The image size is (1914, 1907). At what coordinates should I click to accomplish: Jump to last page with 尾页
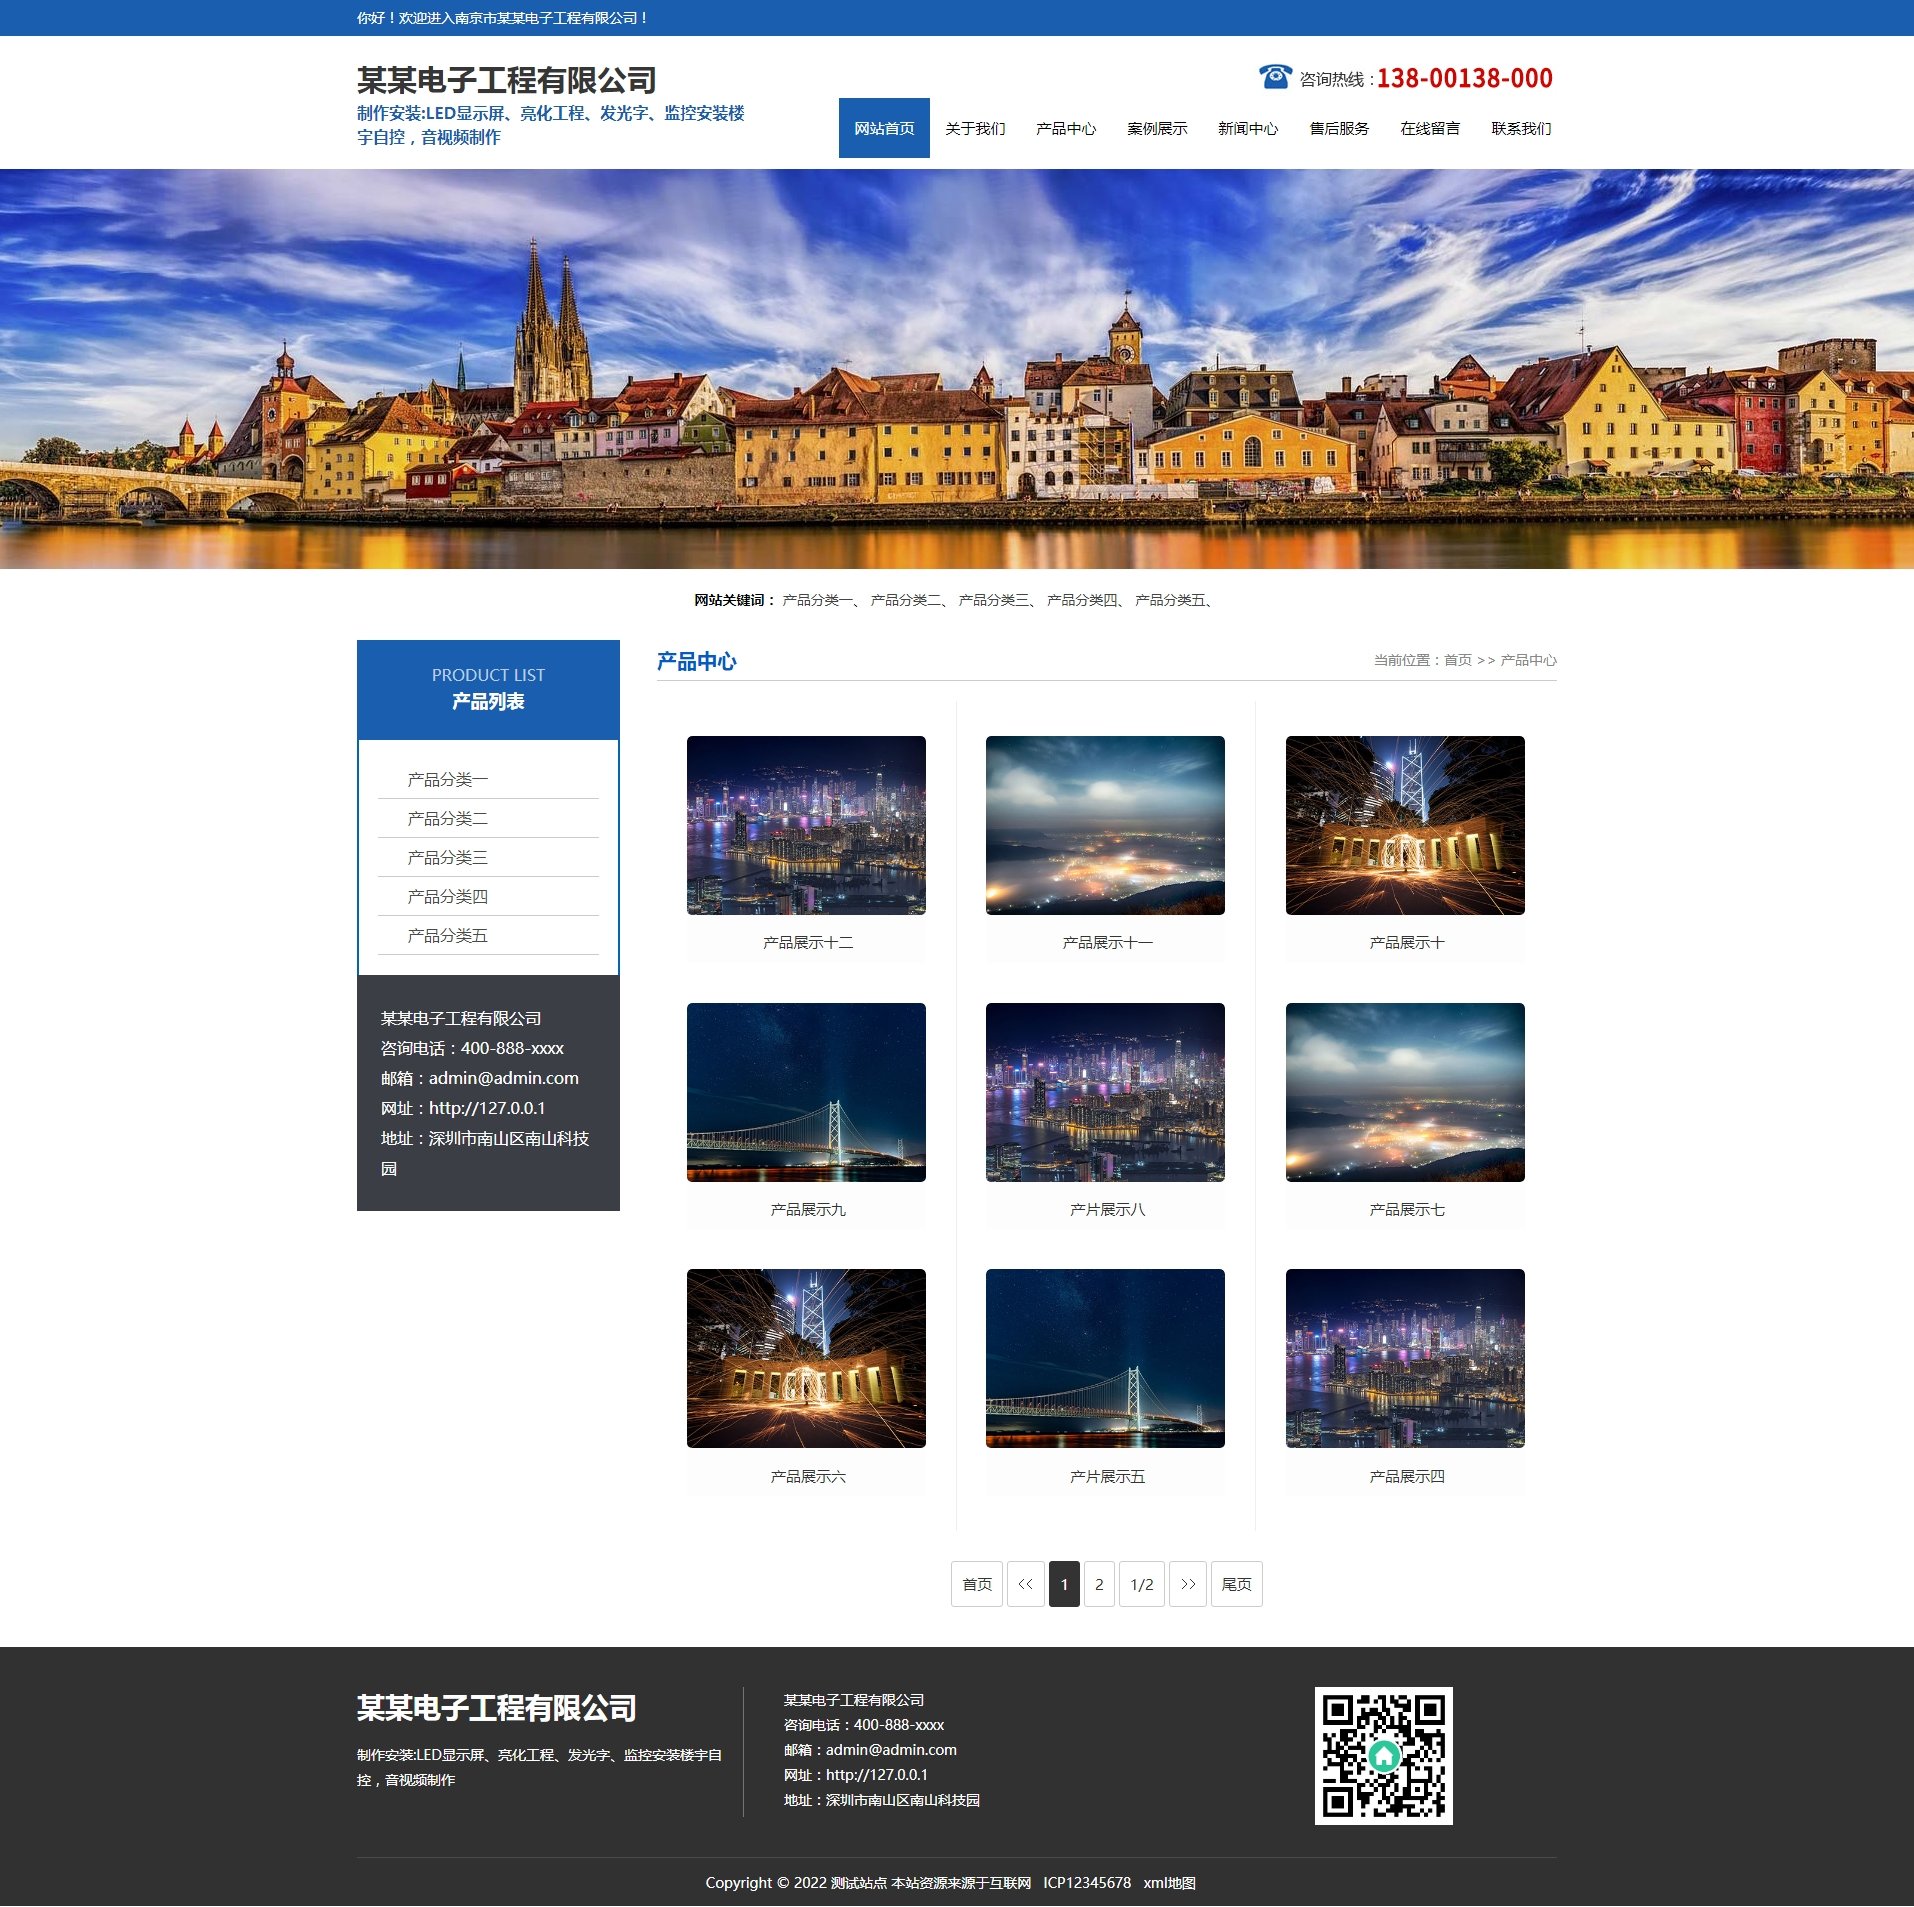1236,1584
